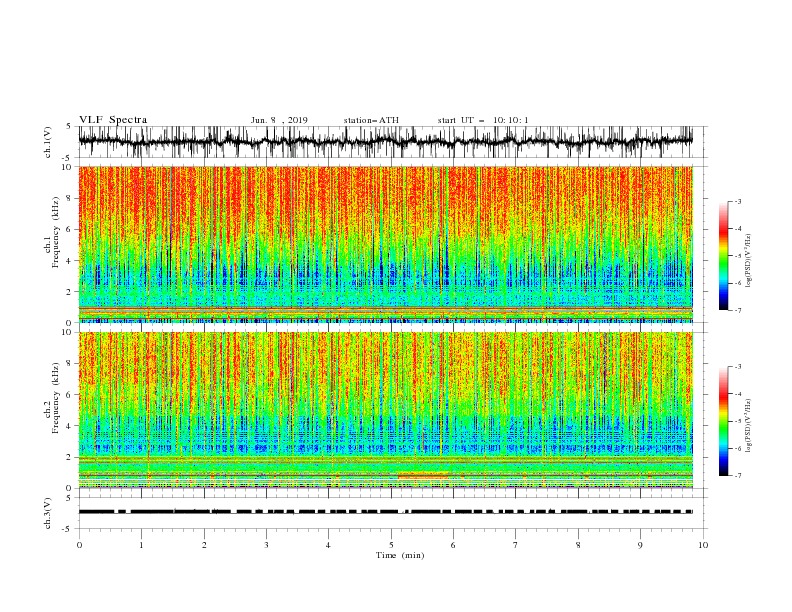Click the "Time (min)" axis label
Image resolution: width=792 pixels, height=612 pixels.
pos(400,555)
